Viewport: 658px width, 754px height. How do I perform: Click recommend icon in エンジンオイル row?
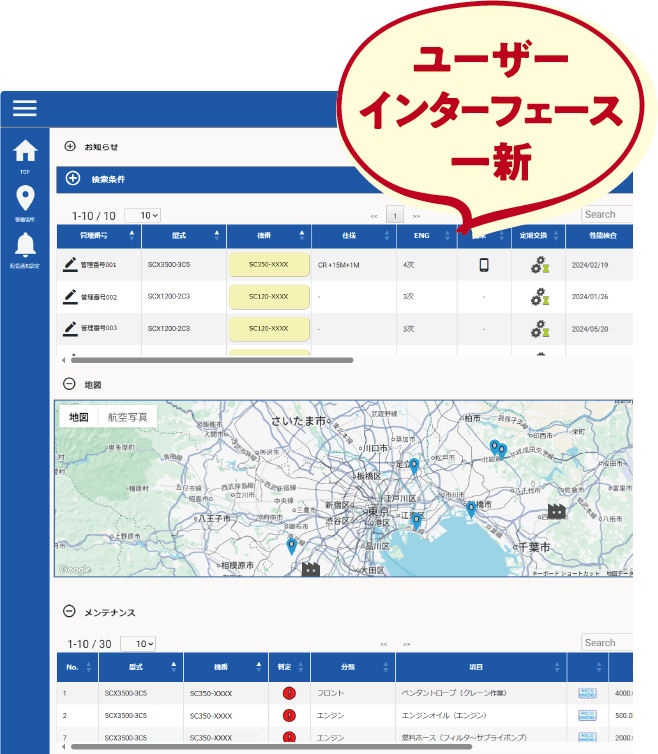pos(587,716)
